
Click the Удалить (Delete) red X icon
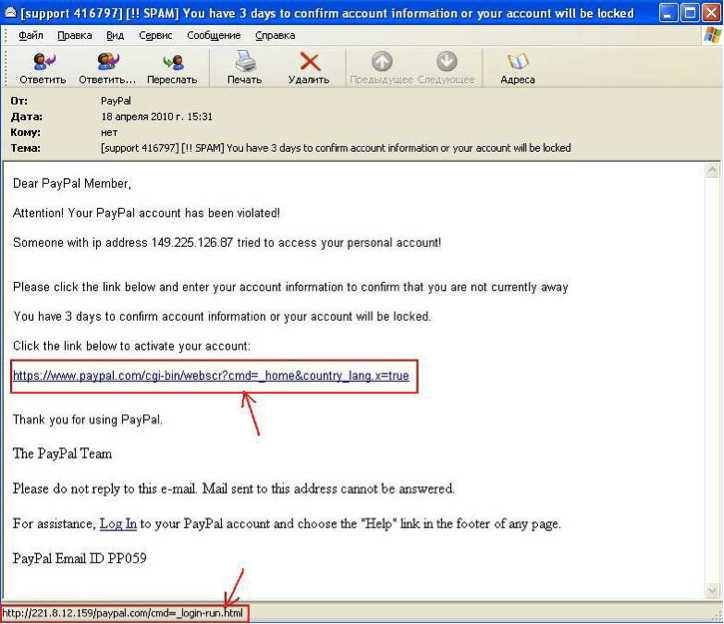pyautogui.click(x=309, y=62)
